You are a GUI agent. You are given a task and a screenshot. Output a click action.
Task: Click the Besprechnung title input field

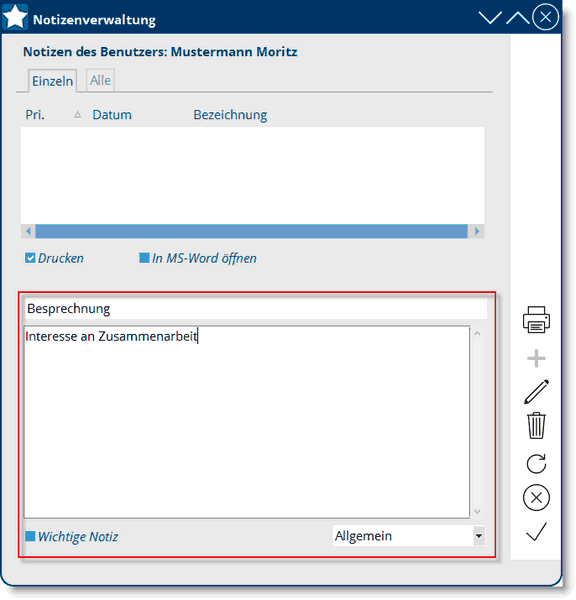click(256, 308)
